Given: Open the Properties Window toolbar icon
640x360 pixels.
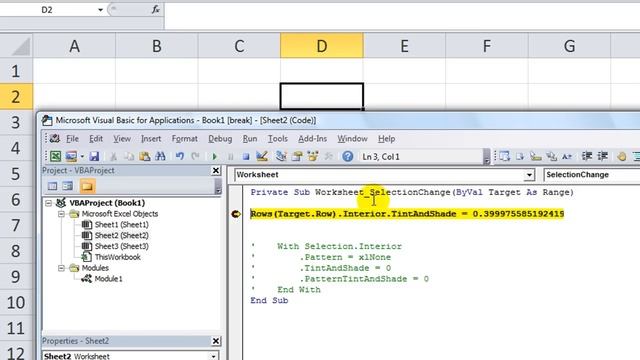Looking at the screenshot, I should [297, 156].
